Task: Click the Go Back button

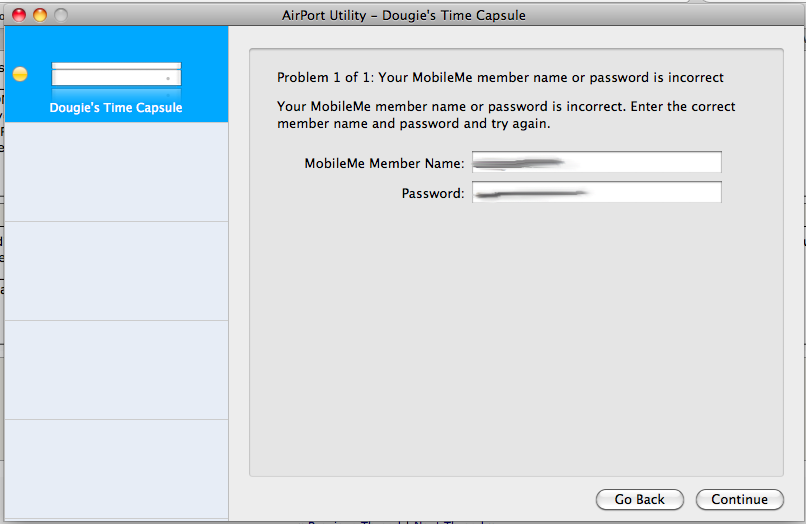Action: point(639,499)
